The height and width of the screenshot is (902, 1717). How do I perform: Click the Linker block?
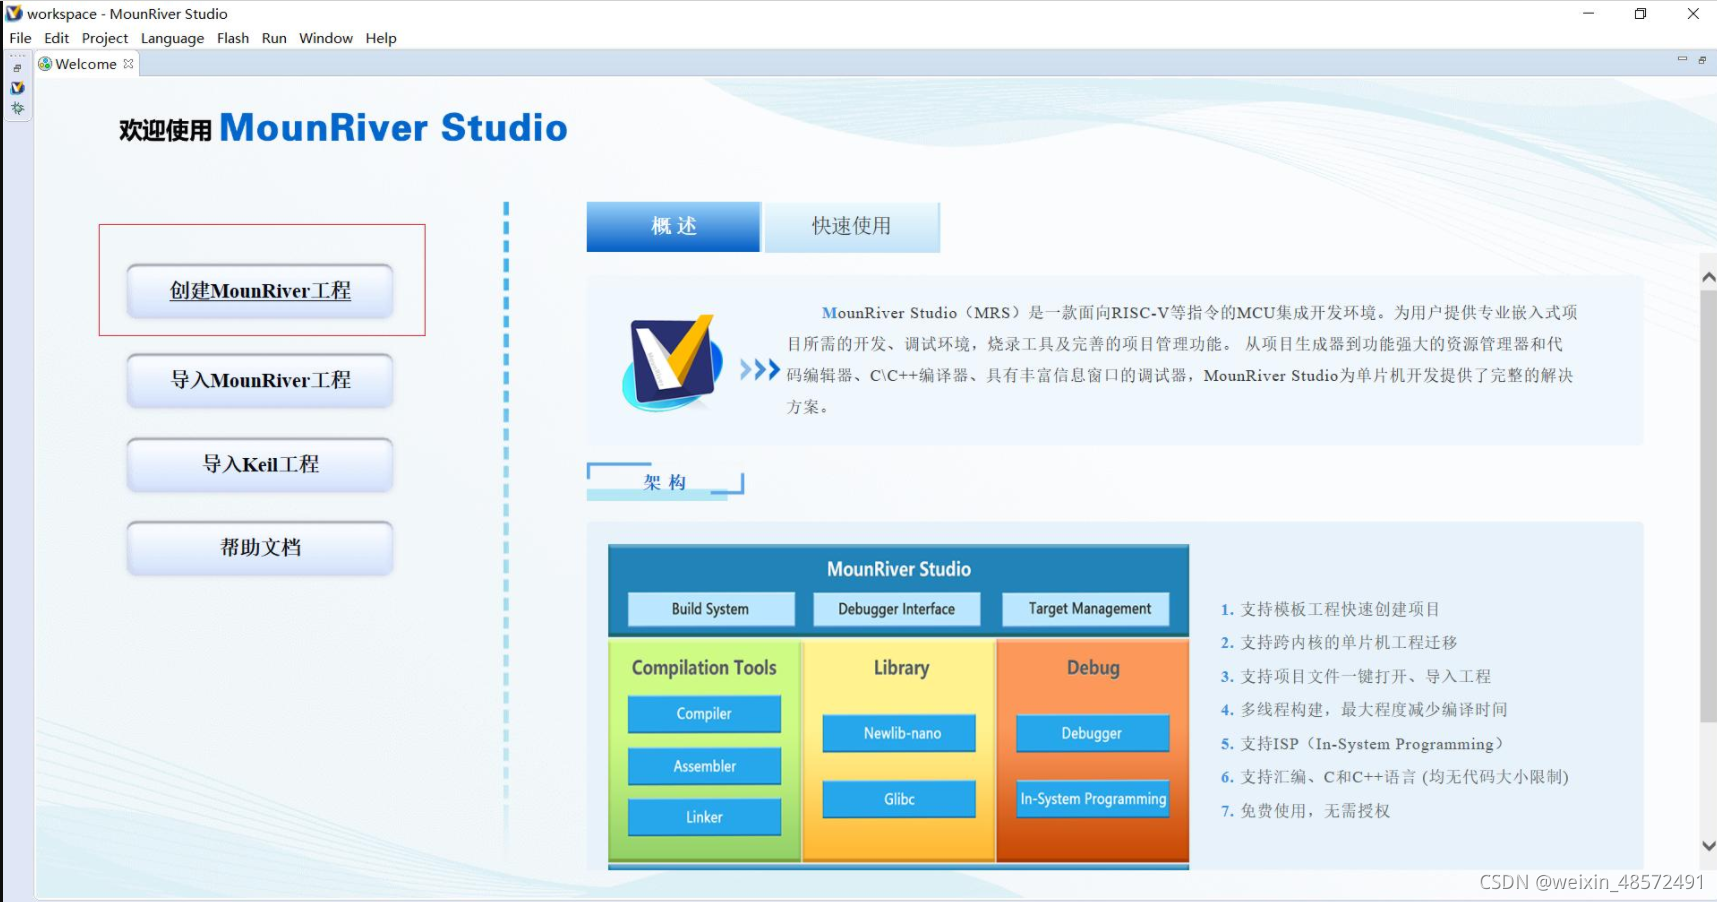704,817
